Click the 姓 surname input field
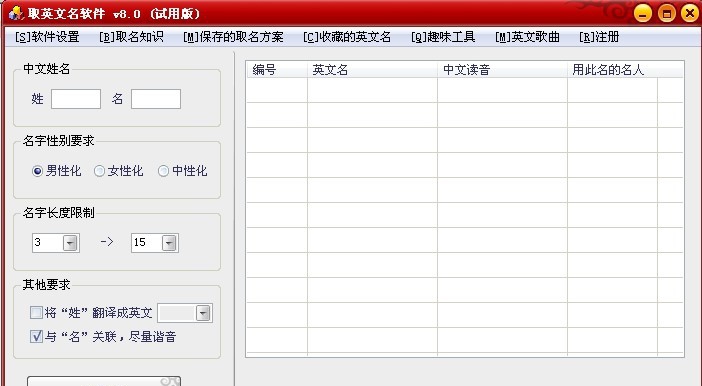 click(x=76, y=99)
